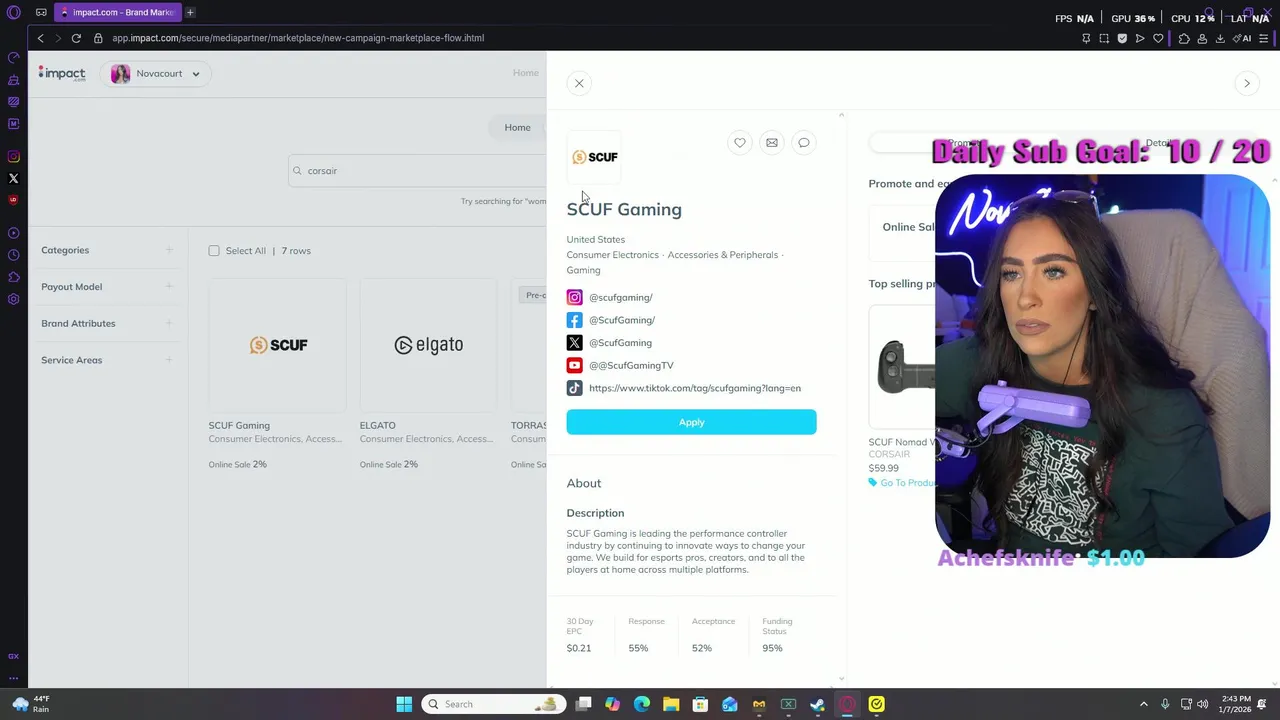Image resolution: width=1280 pixels, height=720 pixels.
Task: Click the '7 rows' count text
Action: (x=296, y=251)
